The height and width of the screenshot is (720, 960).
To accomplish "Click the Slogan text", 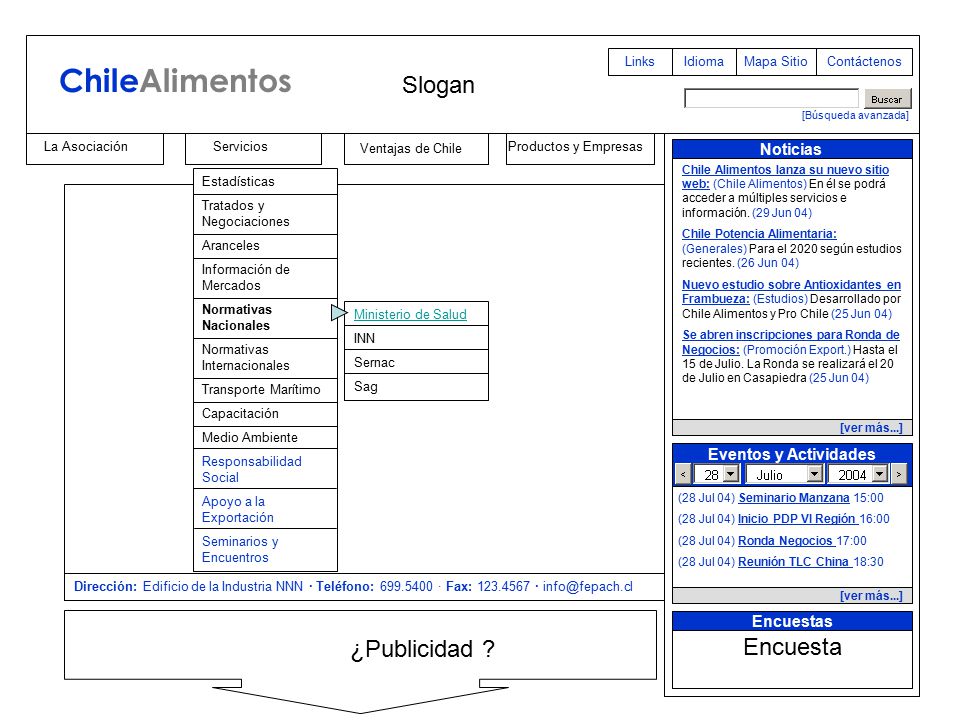I will point(438,85).
